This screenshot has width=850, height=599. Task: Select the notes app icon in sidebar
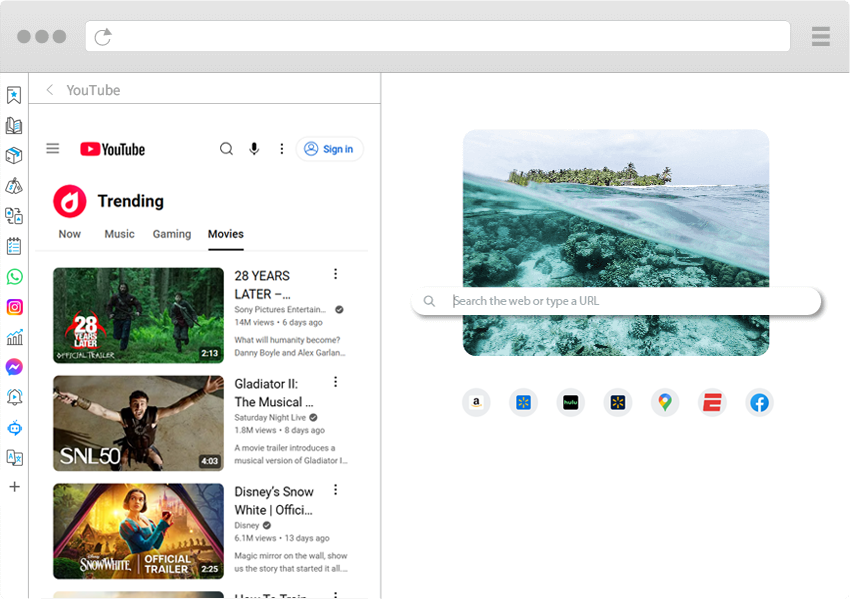[14, 246]
